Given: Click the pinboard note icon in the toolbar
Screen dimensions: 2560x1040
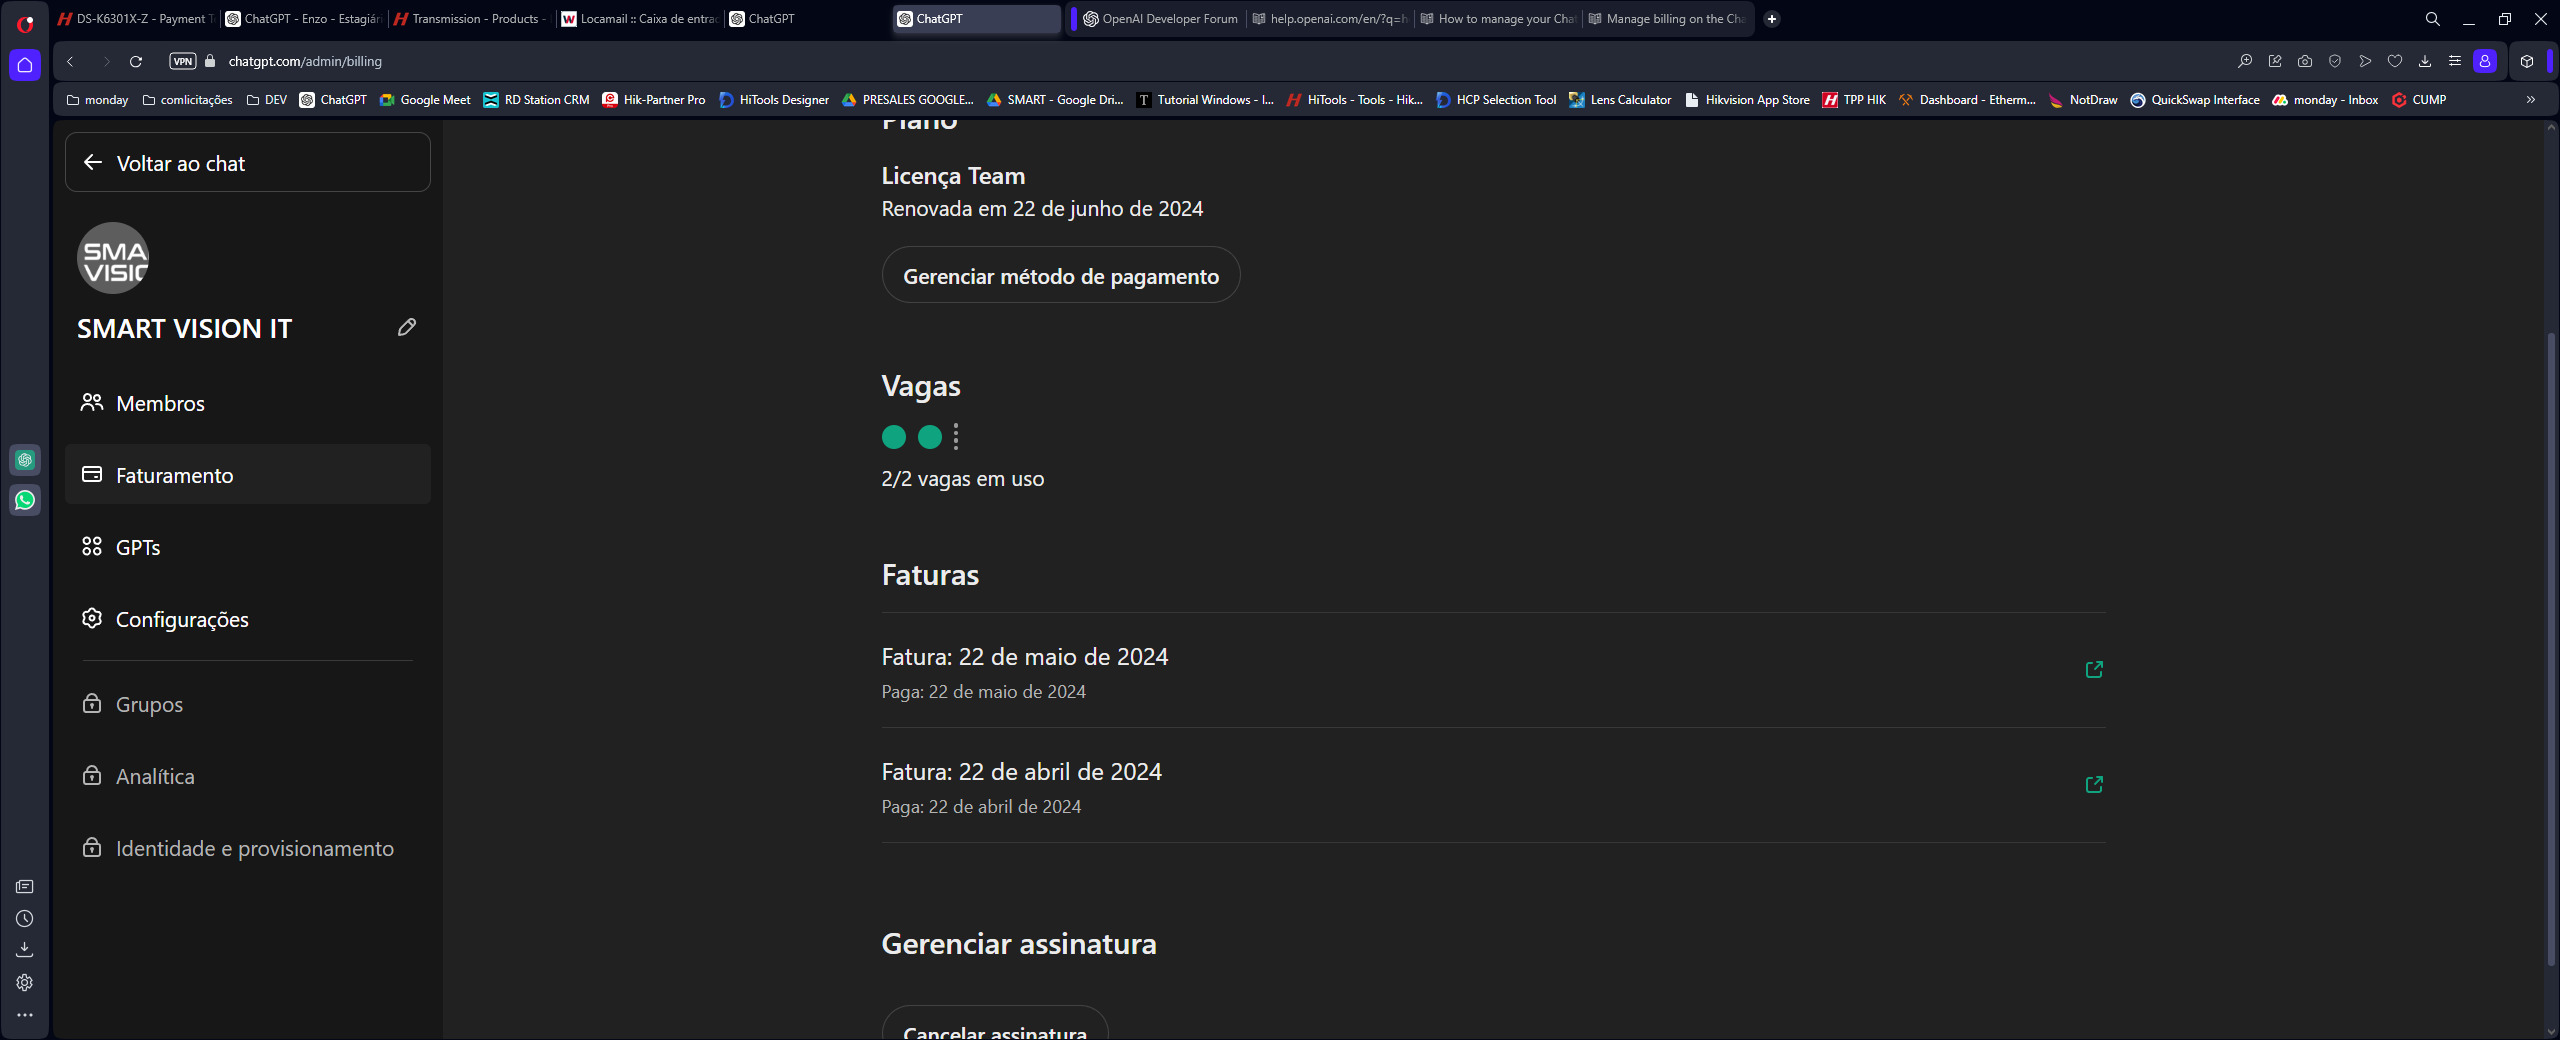Looking at the screenshot, I should (x=2275, y=61).
